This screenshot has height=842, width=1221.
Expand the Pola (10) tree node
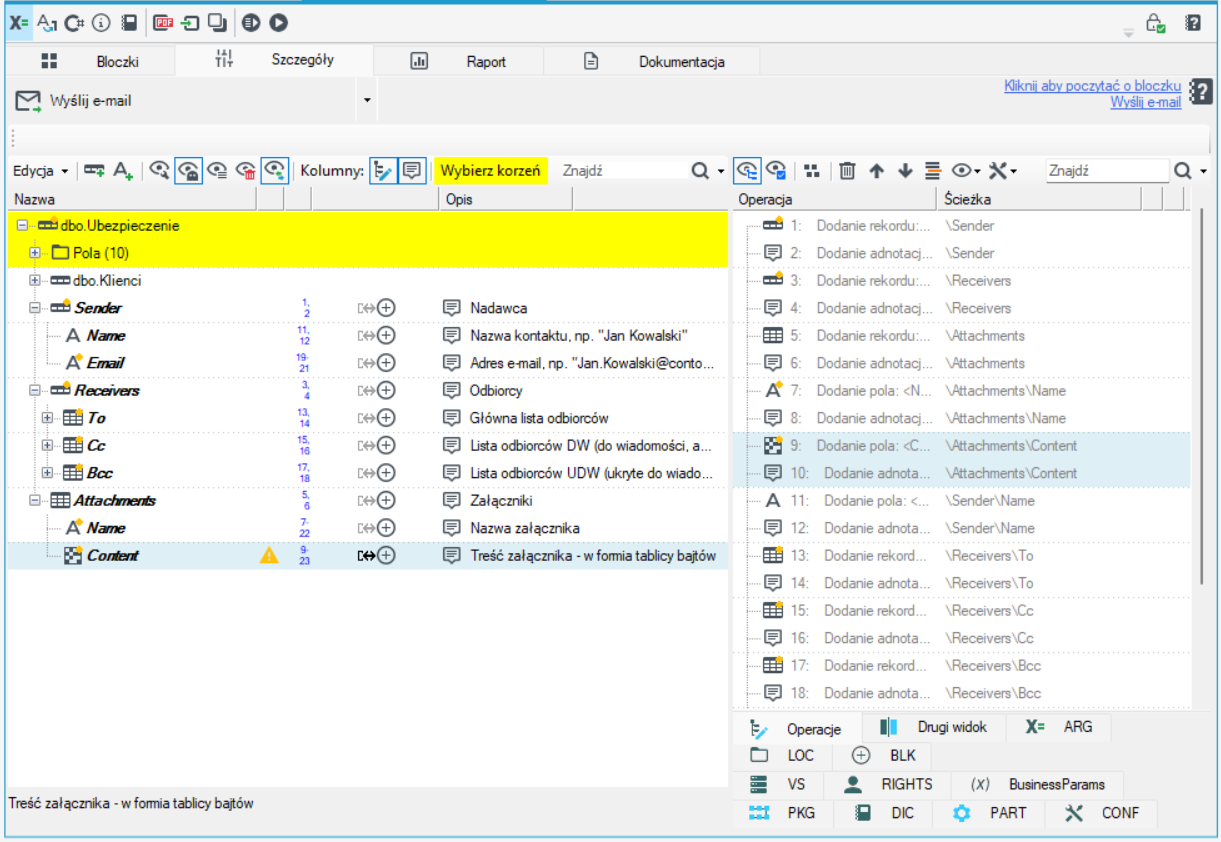(35, 253)
